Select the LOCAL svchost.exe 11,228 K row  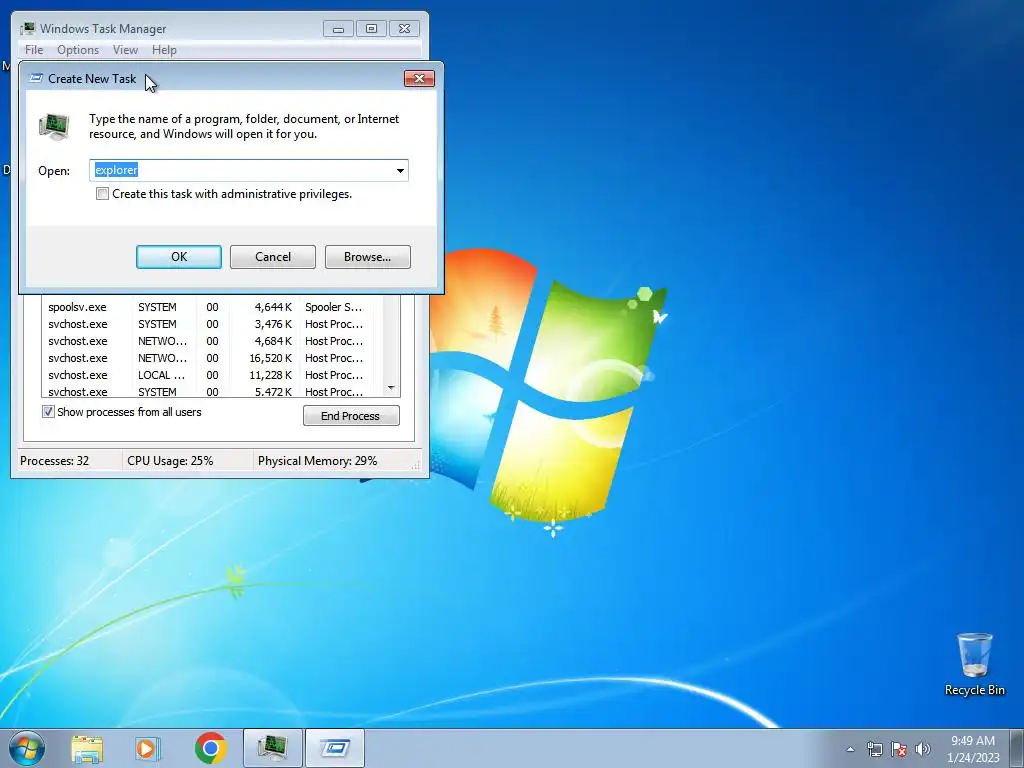(212, 375)
